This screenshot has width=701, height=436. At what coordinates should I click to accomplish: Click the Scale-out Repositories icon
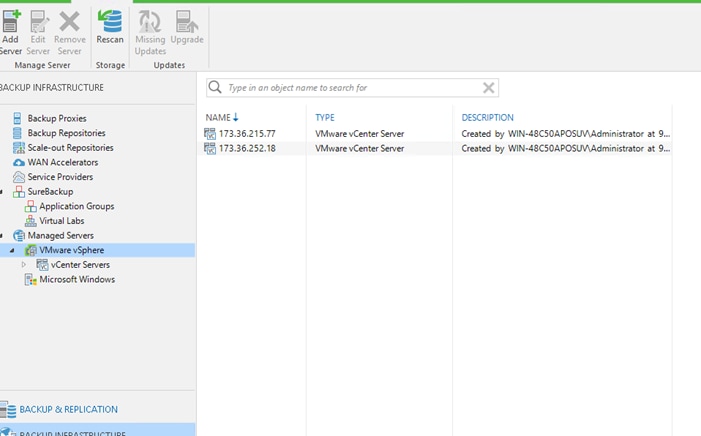pyautogui.click(x=19, y=148)
